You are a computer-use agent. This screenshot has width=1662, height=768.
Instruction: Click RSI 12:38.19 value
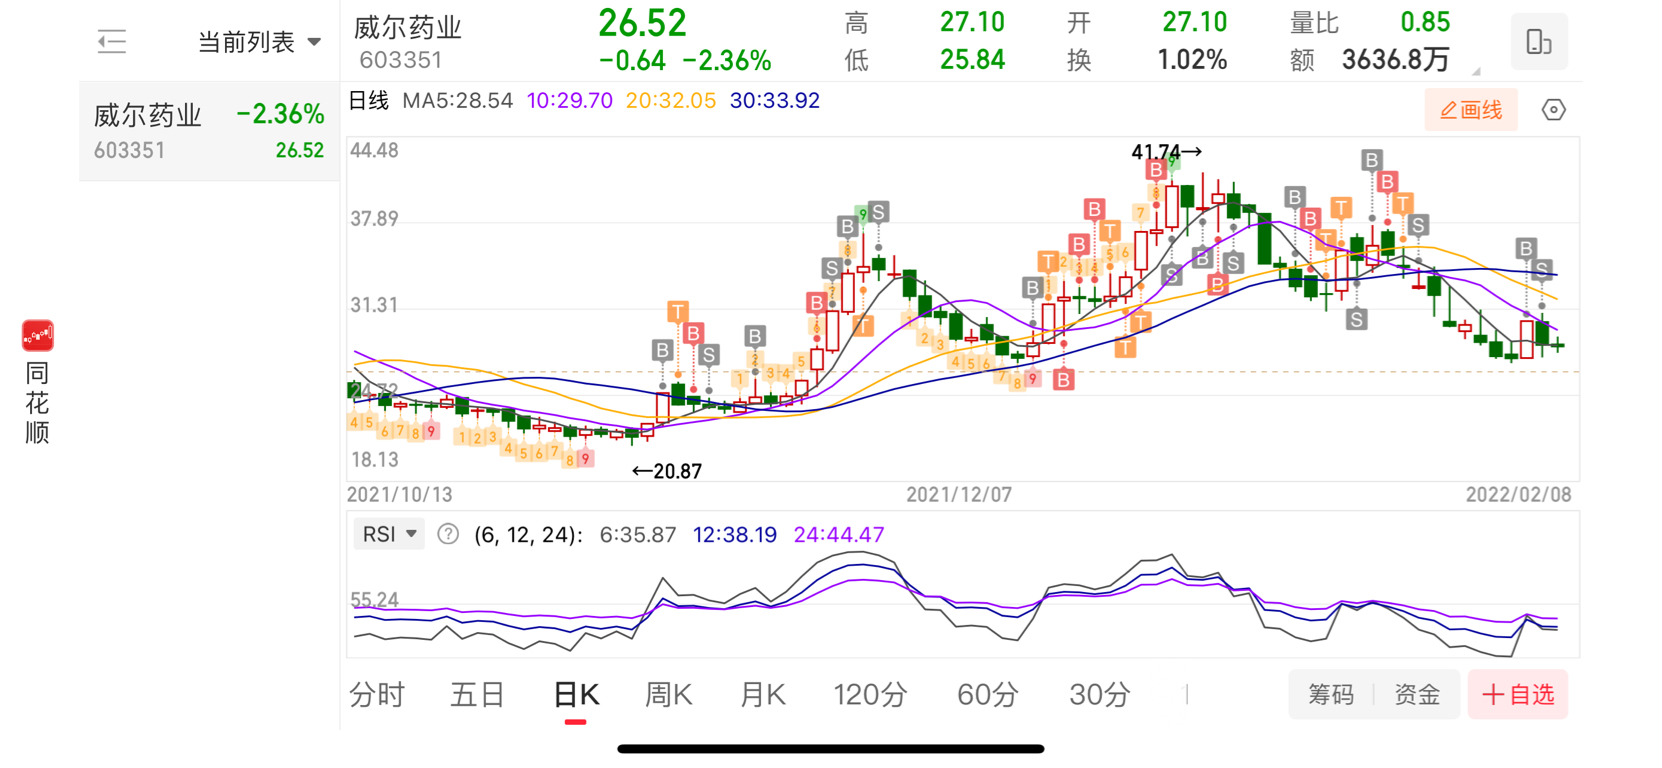click(x=735, y=535)
